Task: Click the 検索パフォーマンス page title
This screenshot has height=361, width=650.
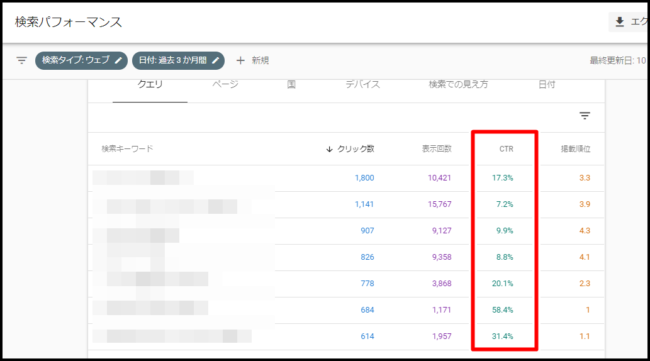Action: (x=68, y=22)
